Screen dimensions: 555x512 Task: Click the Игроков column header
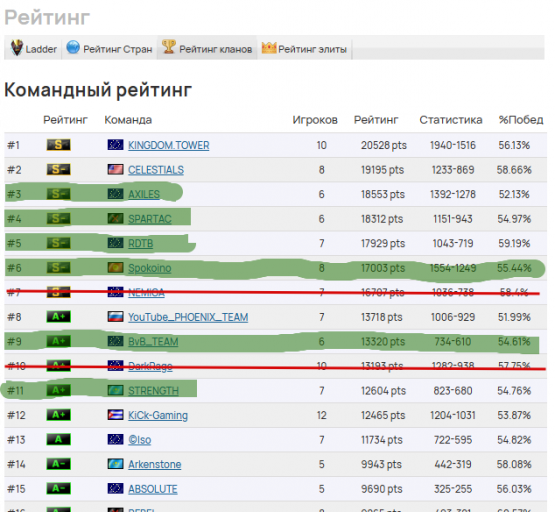(315, 120)
